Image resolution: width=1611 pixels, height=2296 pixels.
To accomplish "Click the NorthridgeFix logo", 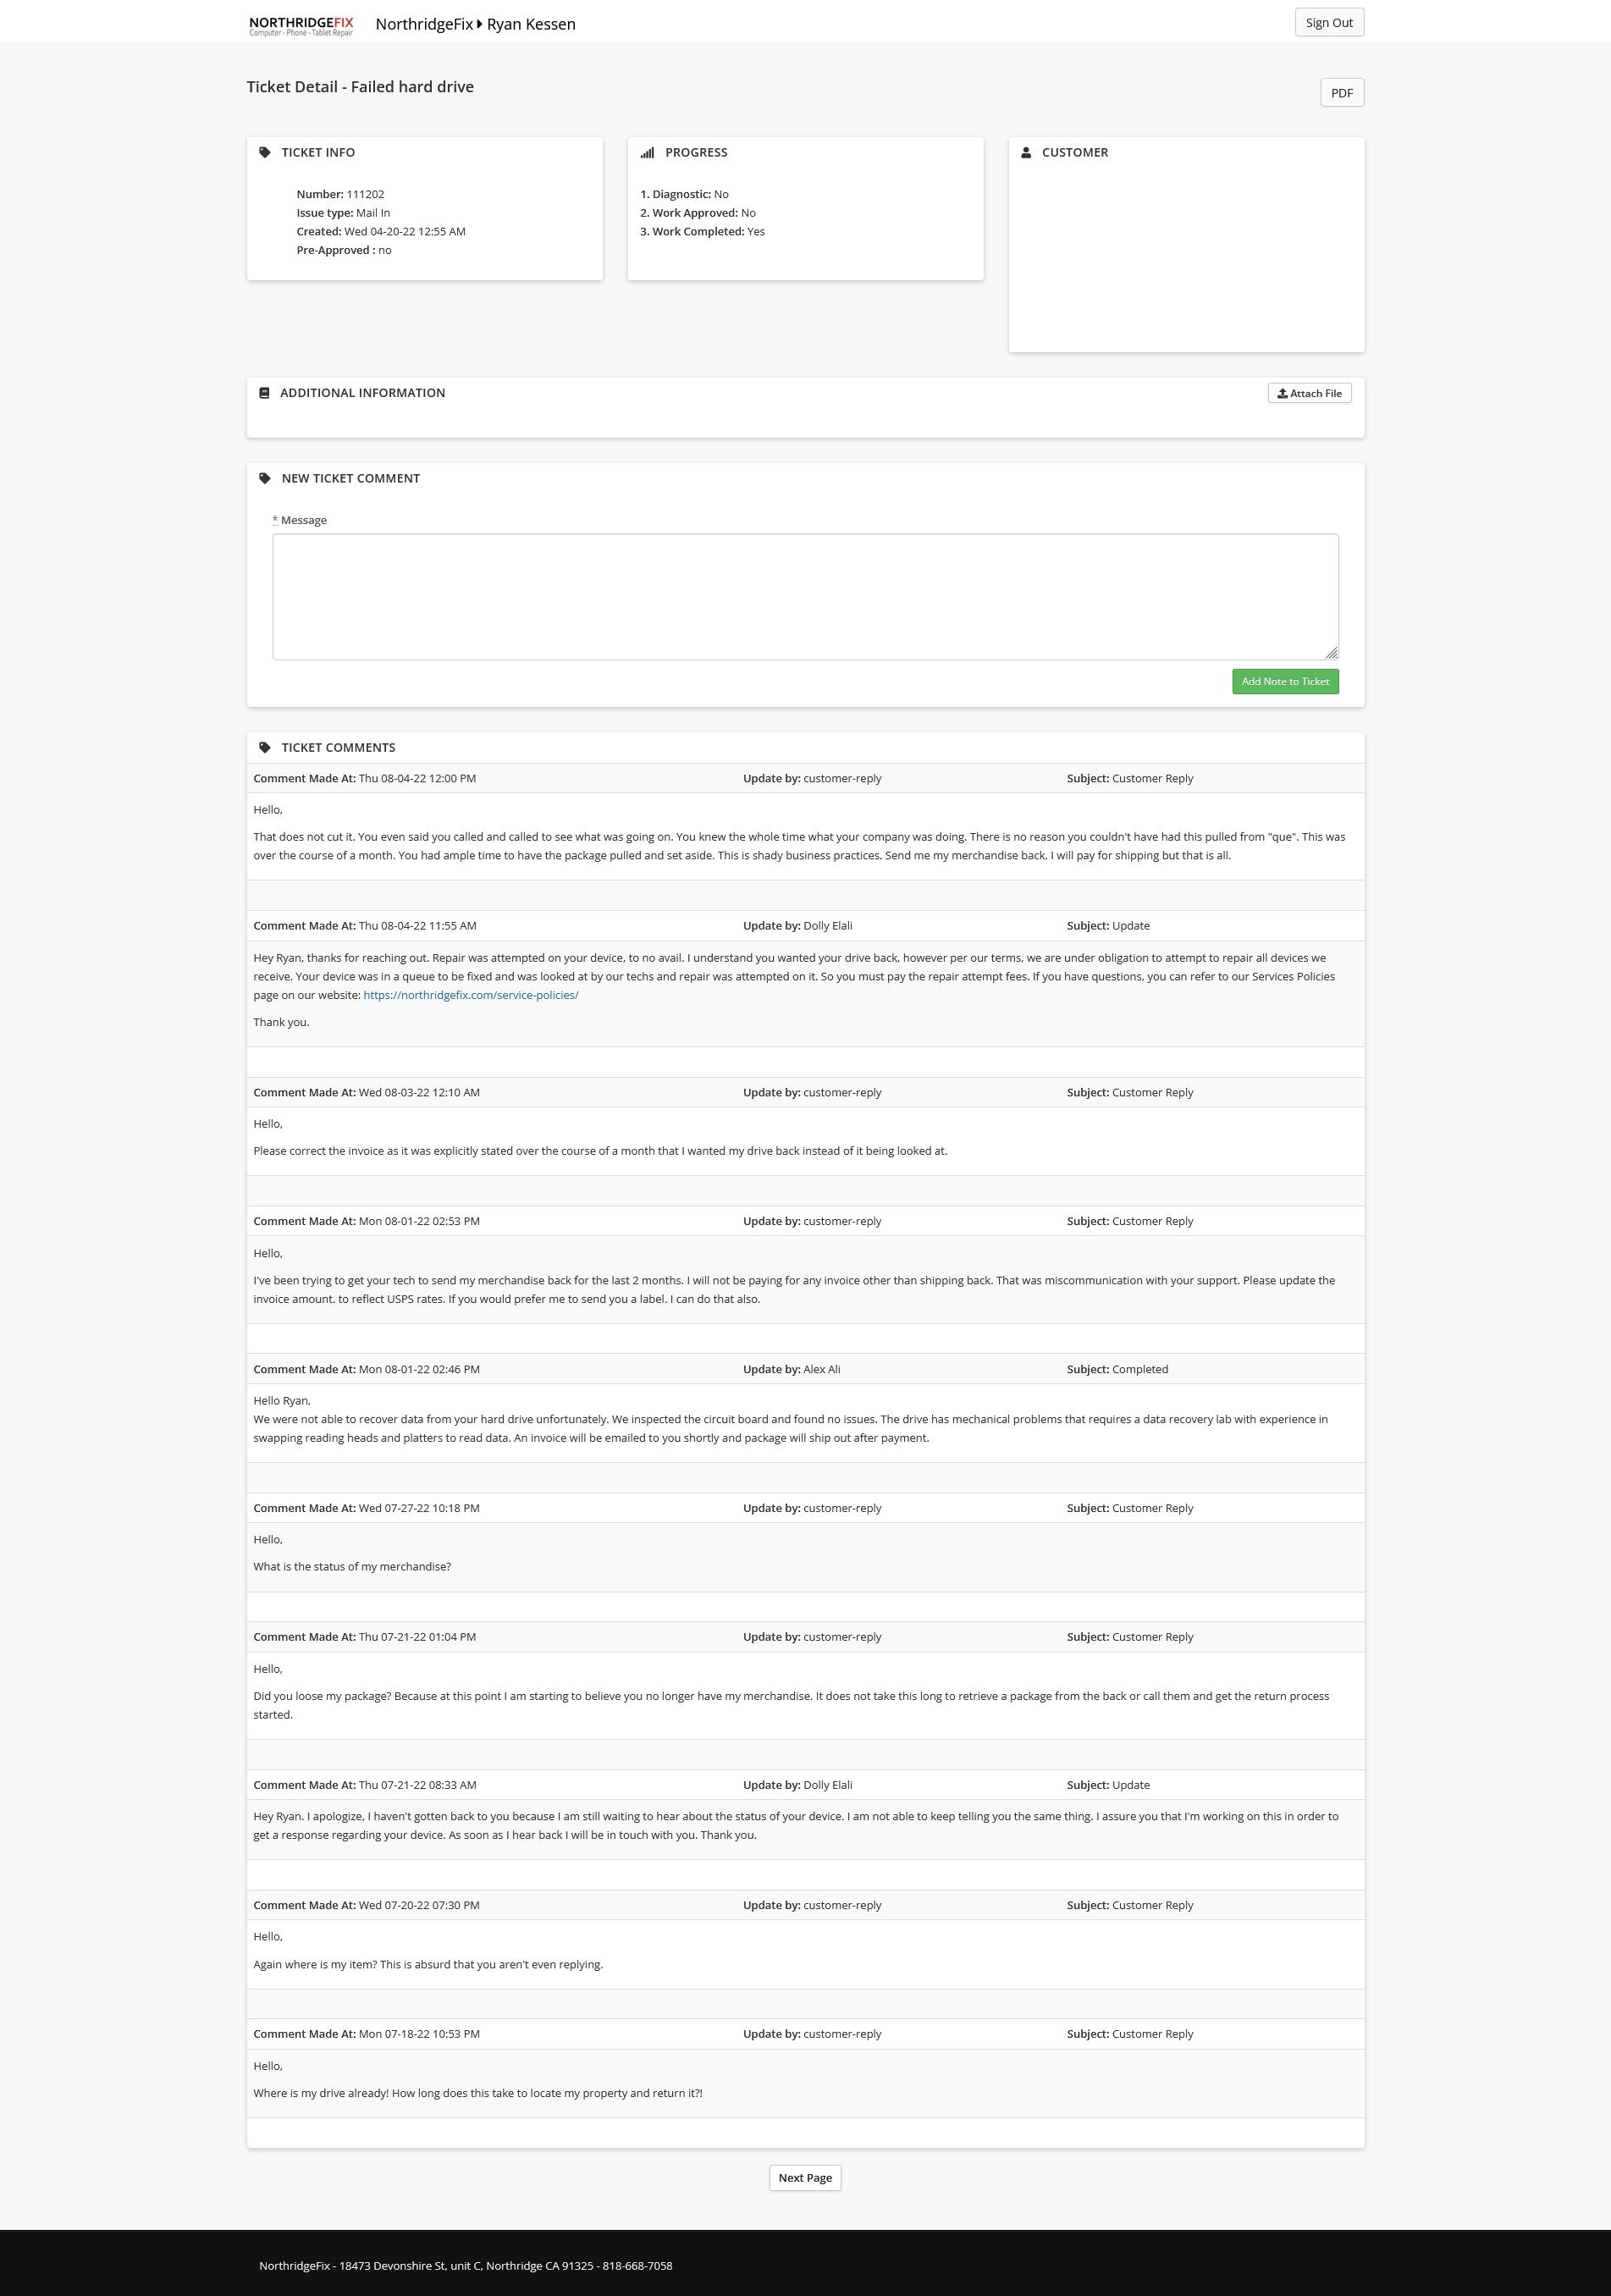I will pyautogui.click(x=301, y=25).
